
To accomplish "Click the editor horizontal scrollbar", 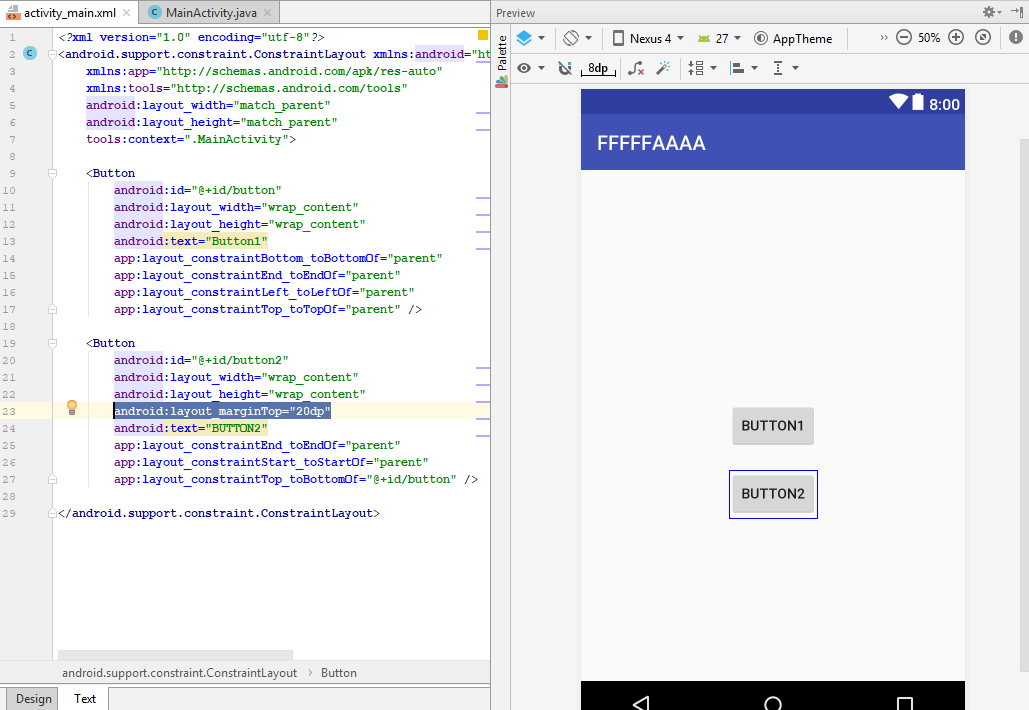I will pos(175,654).
